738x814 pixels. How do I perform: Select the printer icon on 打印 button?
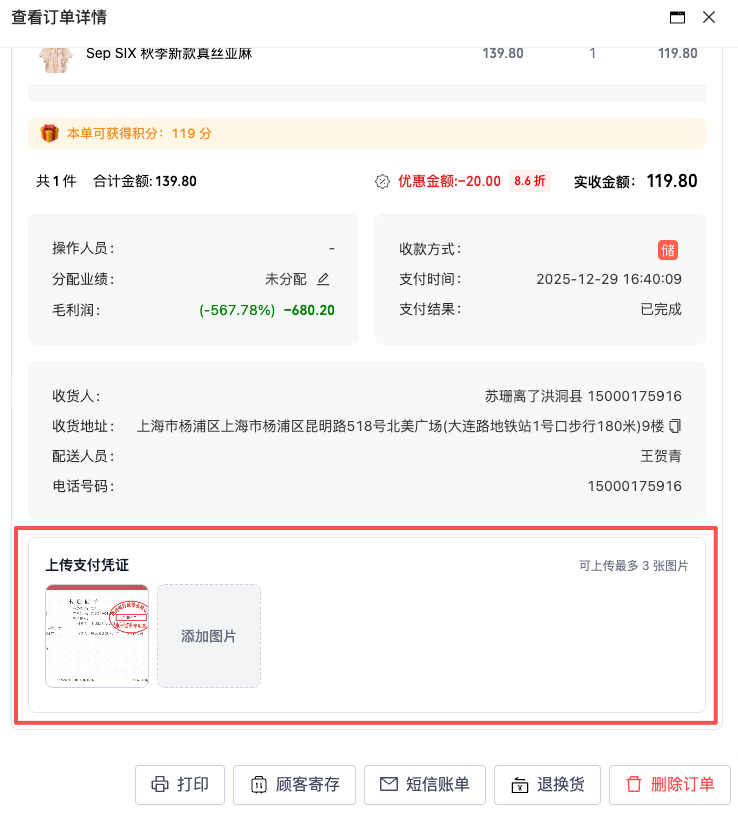click(162, 785)
